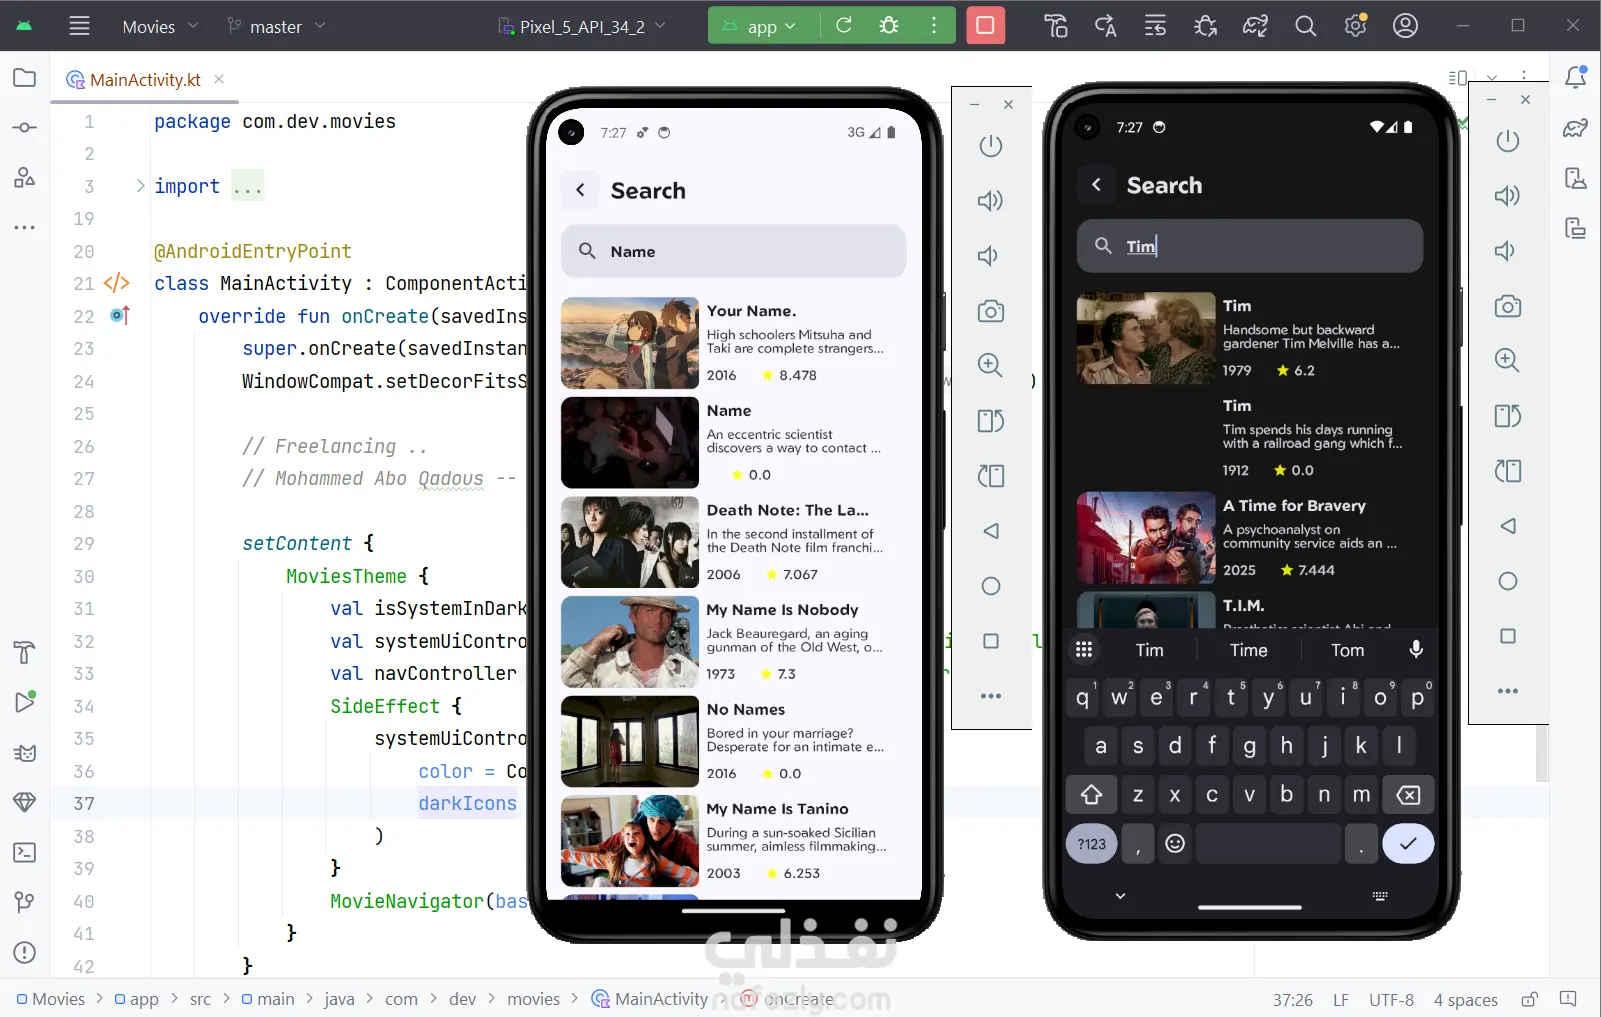1601x1017 pixels.
Task: Apply Changes and Restart Activity
Action: [1105, 26]
